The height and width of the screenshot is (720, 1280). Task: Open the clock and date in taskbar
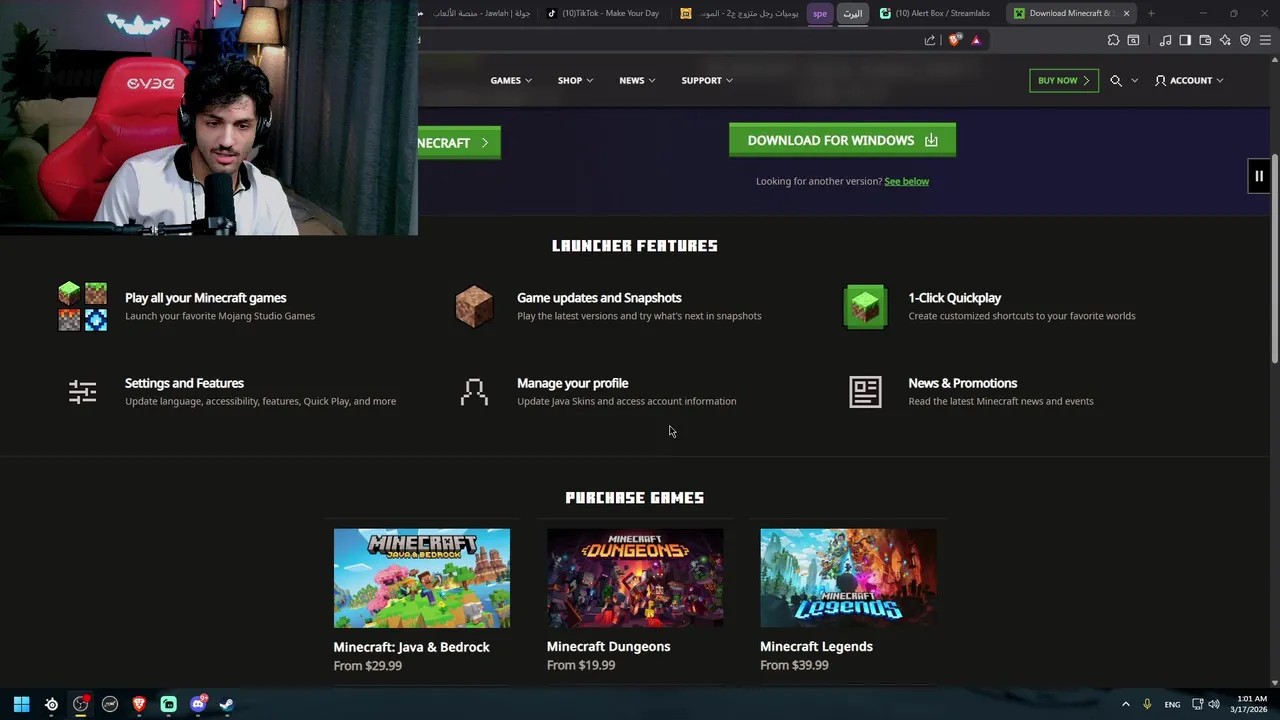point(1250,704)
